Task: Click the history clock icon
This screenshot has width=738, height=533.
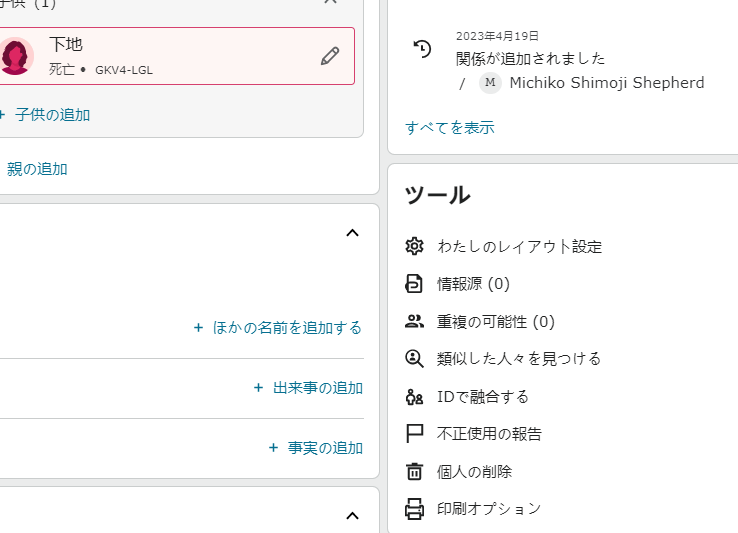Action: point(422,49)
